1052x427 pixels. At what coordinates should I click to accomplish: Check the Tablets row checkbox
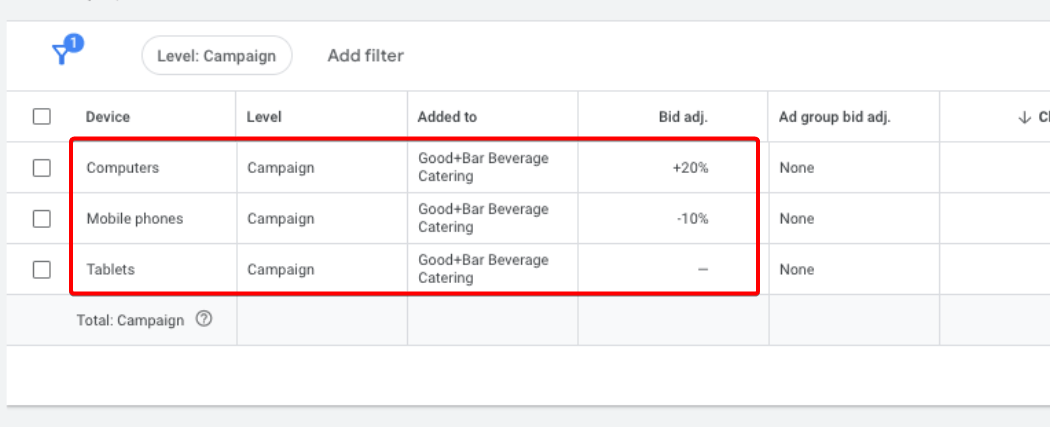click(x=42, y=270)
